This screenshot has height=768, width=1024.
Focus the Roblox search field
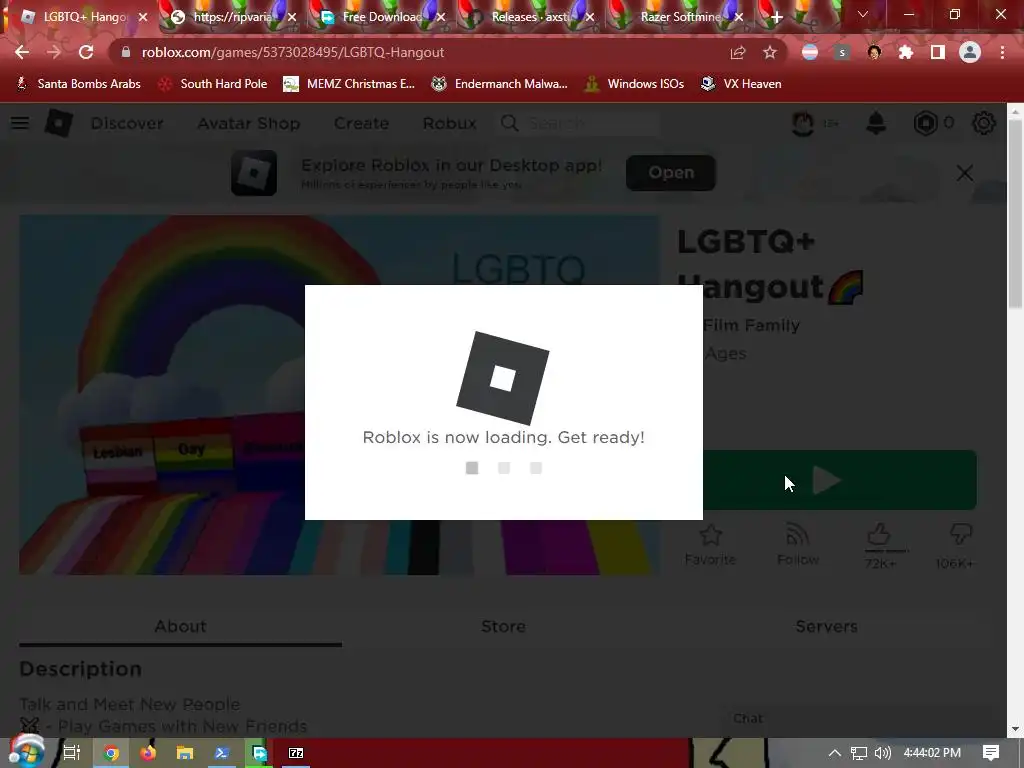(x=580, y=123)
